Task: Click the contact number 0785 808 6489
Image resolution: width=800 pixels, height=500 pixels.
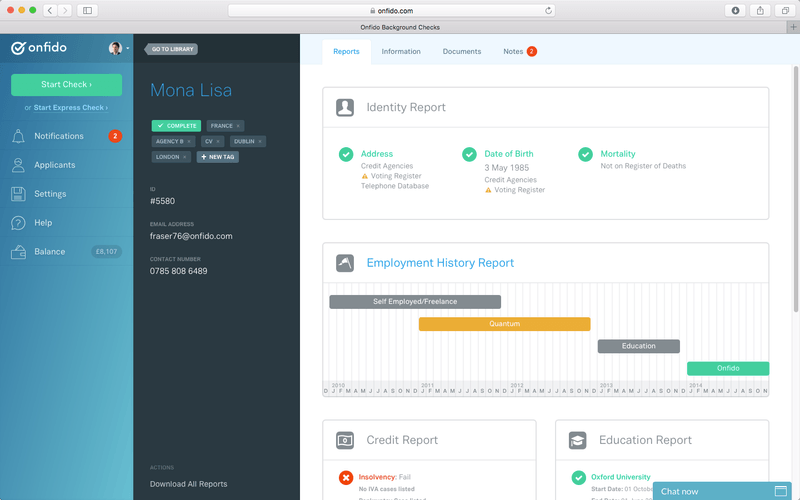Action: pos(179,271)
